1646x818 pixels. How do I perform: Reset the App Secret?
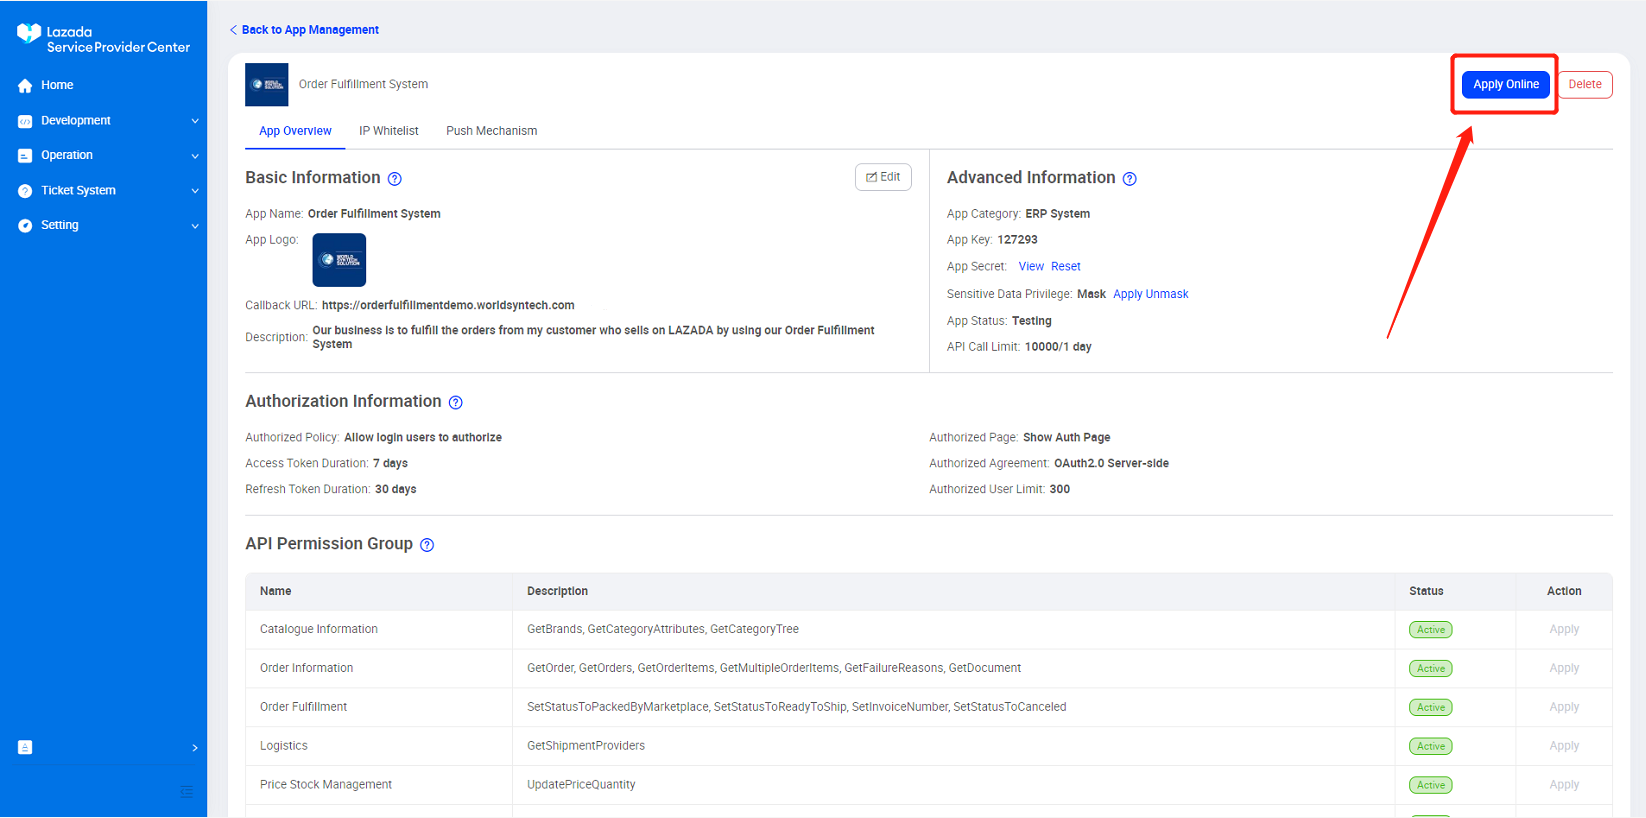pos(1066,267)
